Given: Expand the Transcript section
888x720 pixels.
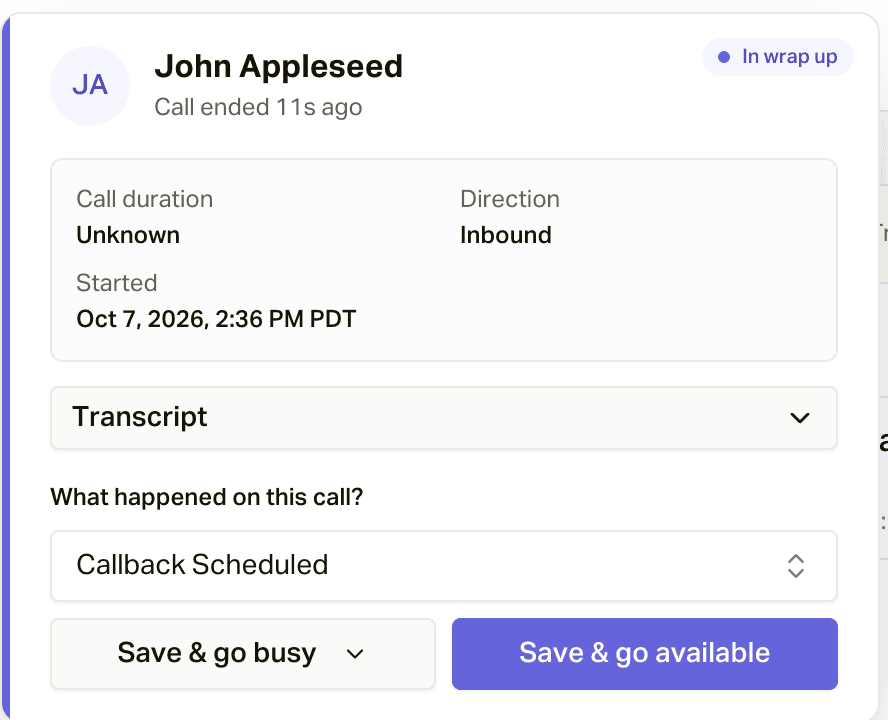Looking at the screenshot, I should click(x=443, y=418).
